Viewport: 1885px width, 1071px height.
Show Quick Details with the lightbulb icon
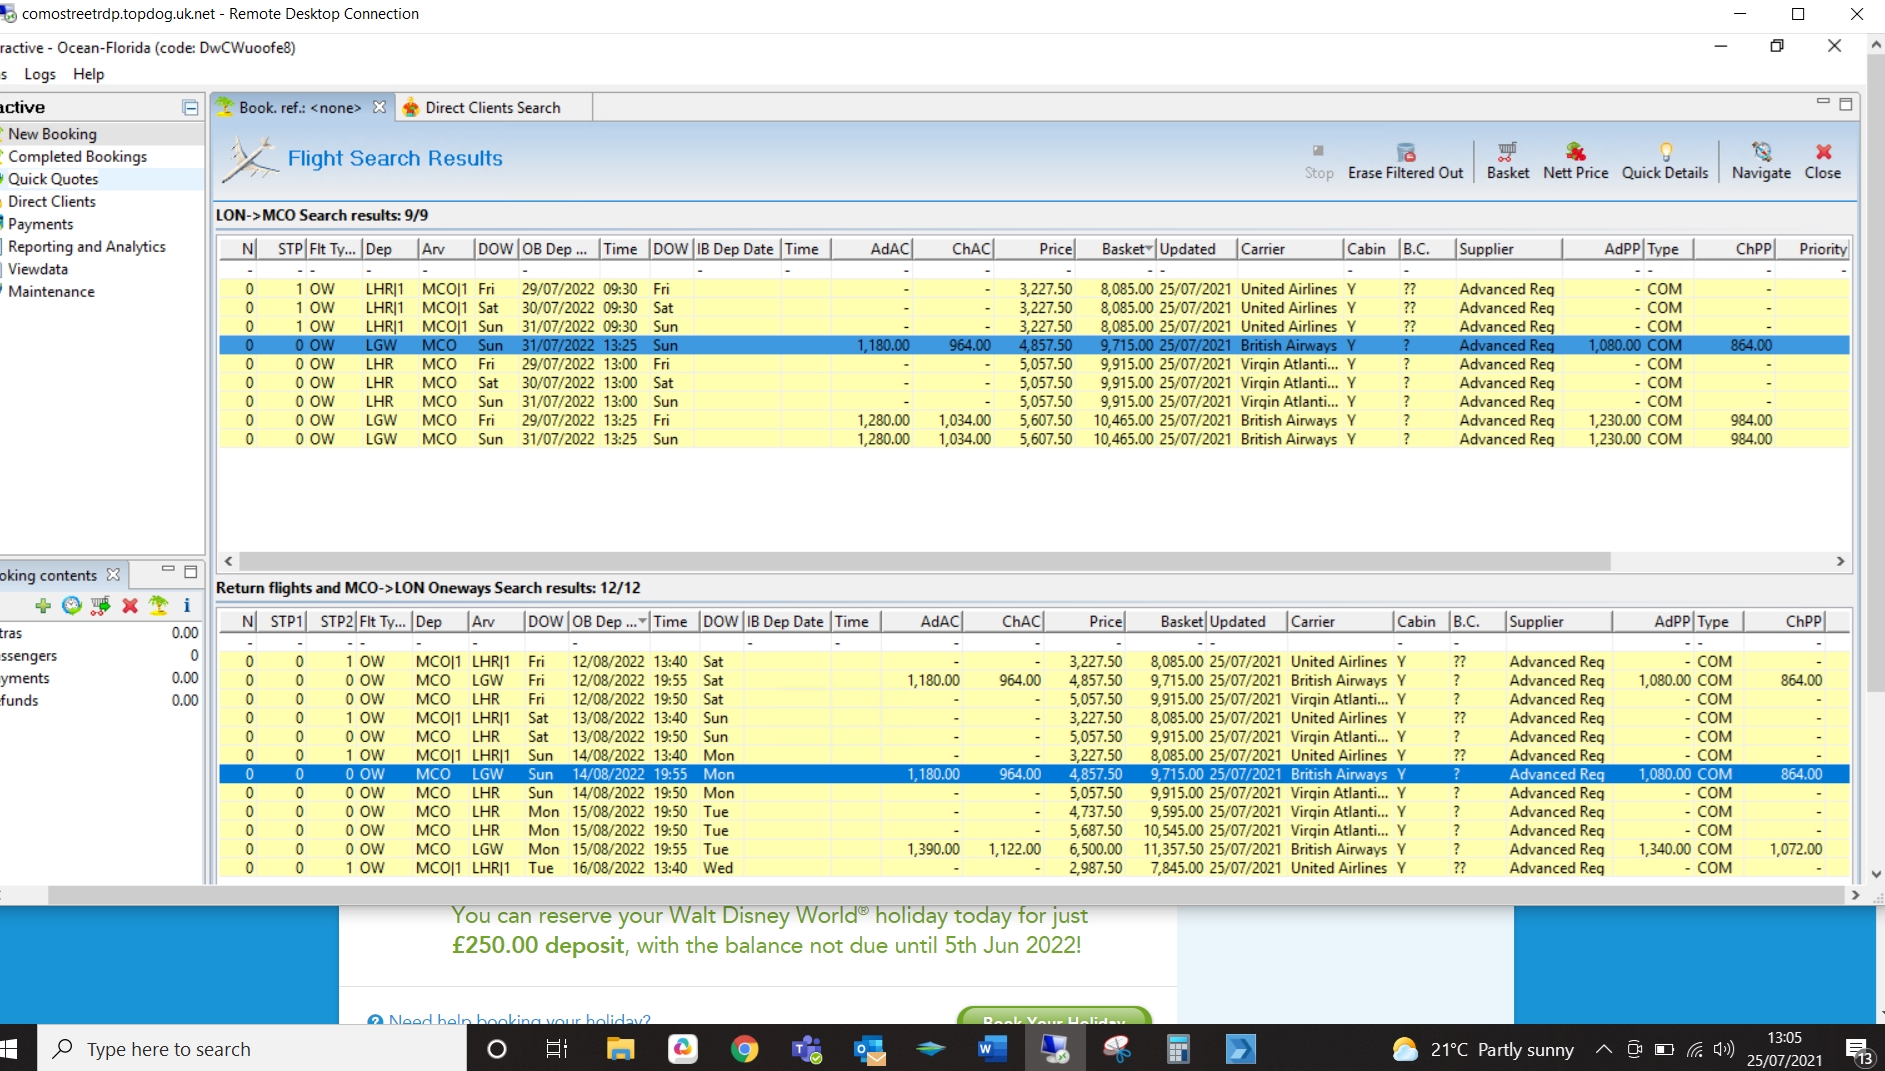pos(1665,153)
